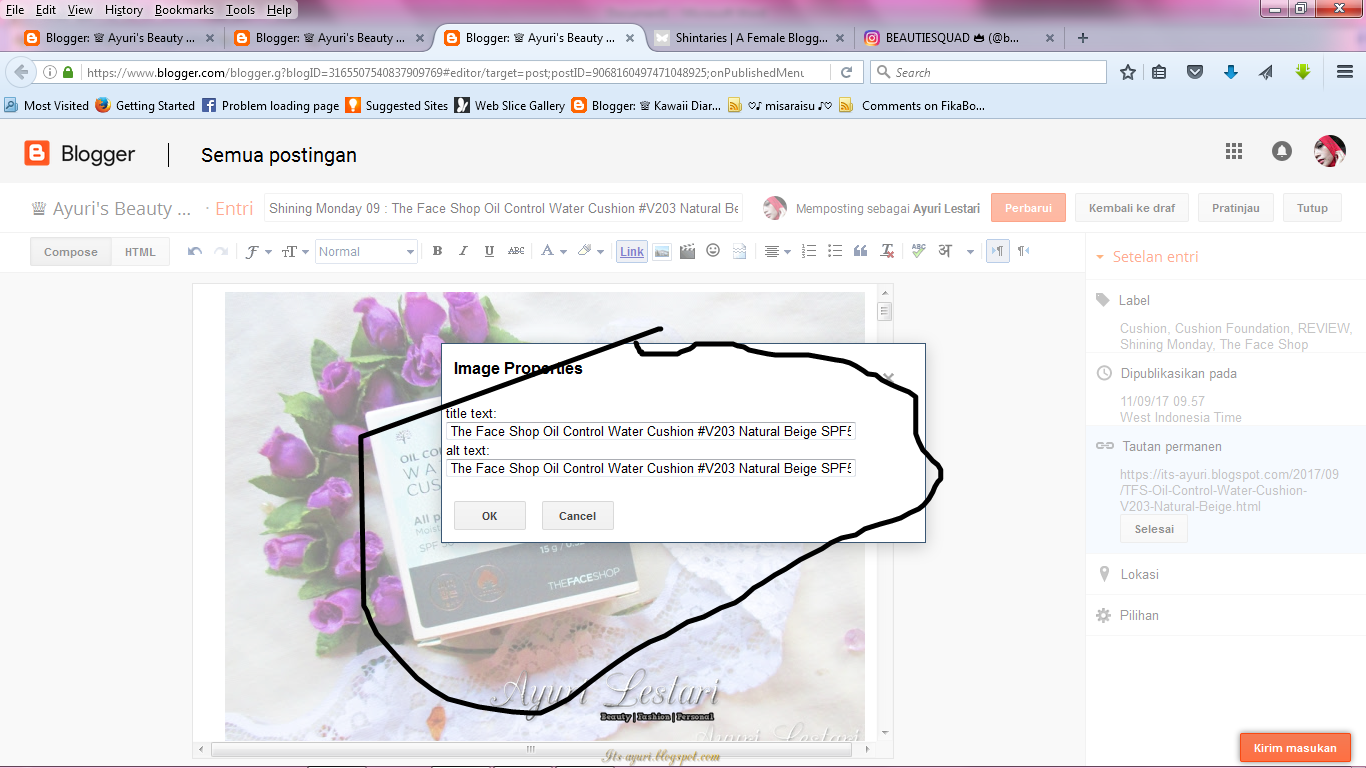Click the Redo arrow in the editor toolbar
This screenshot has height=768, width=1366.
click(221, 252)
